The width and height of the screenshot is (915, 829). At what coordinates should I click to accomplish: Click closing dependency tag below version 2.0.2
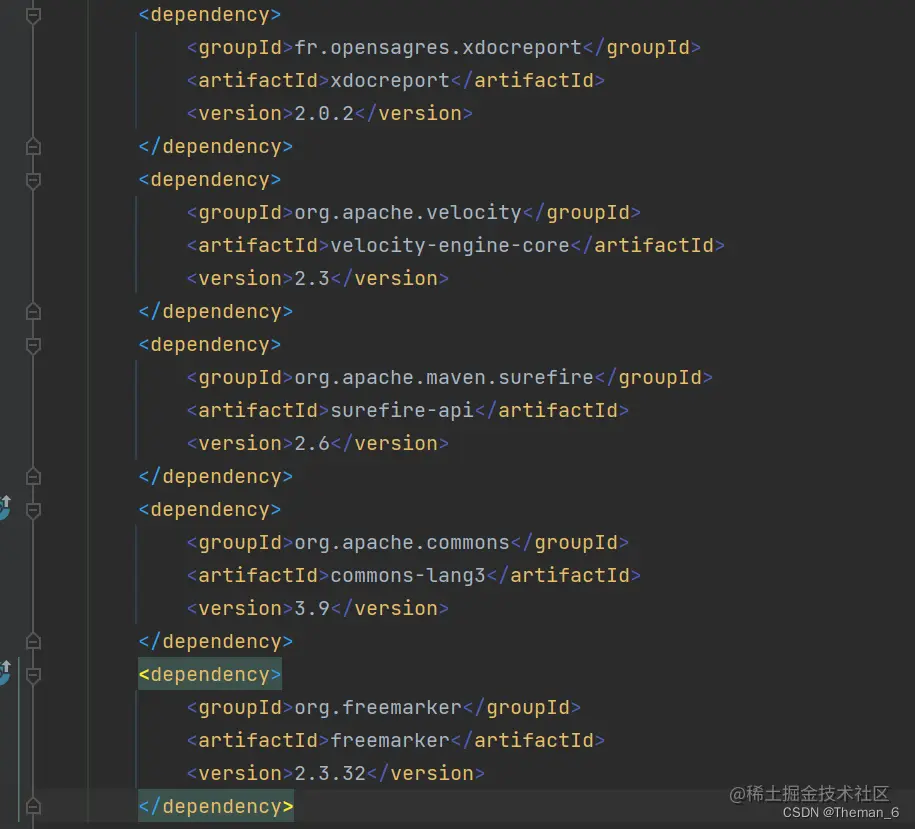tap(215, 146)
